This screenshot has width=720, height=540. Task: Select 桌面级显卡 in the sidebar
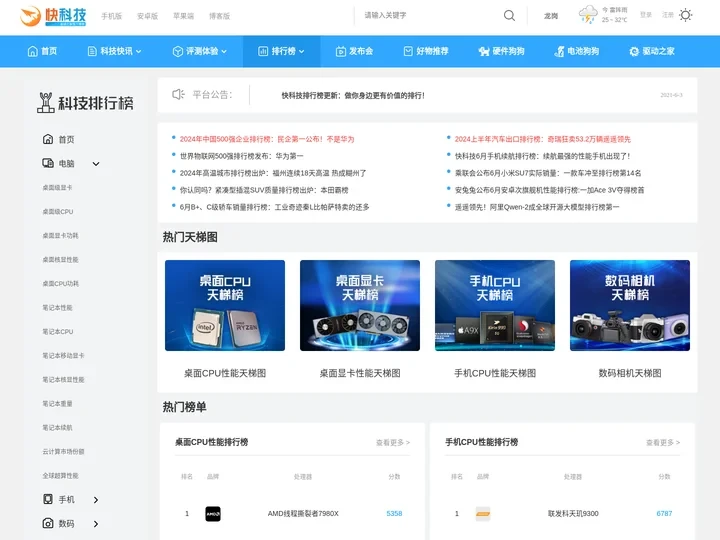click(x=57, y=187)
